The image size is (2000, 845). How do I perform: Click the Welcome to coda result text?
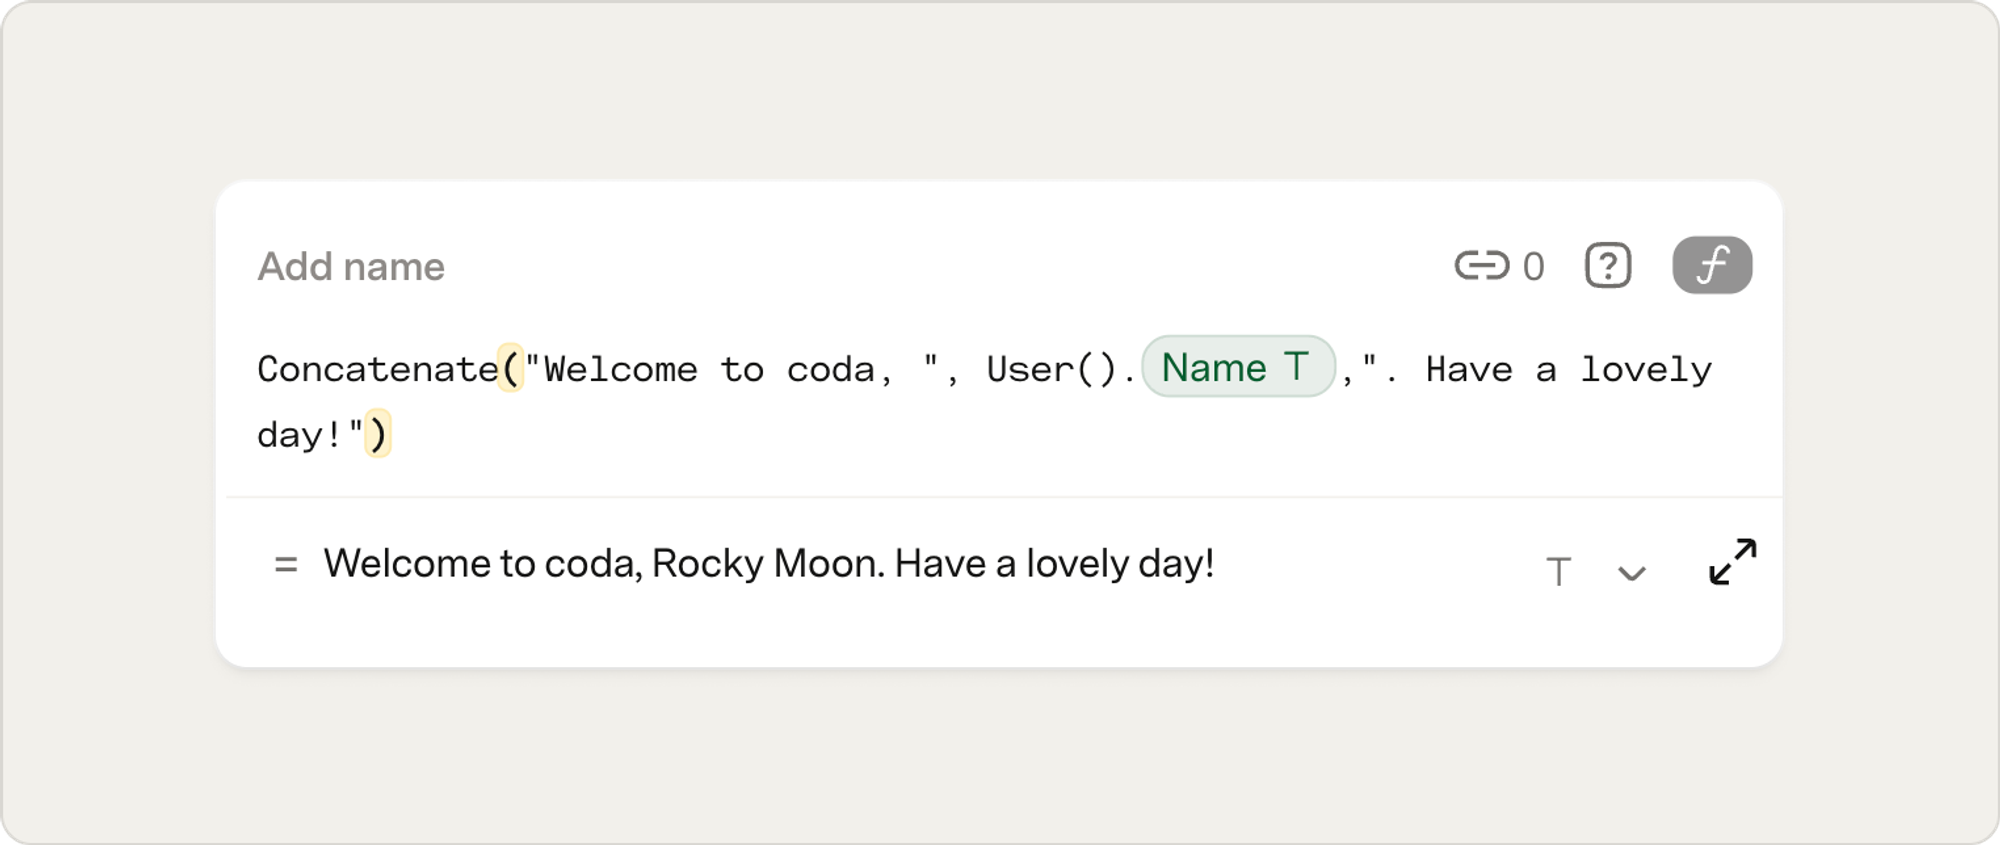pyautogui.click(x=768, y=564)
